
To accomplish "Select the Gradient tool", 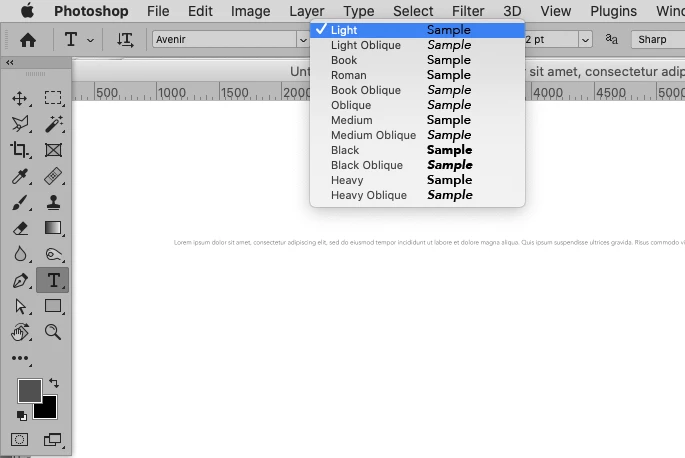I will point(53,228).
